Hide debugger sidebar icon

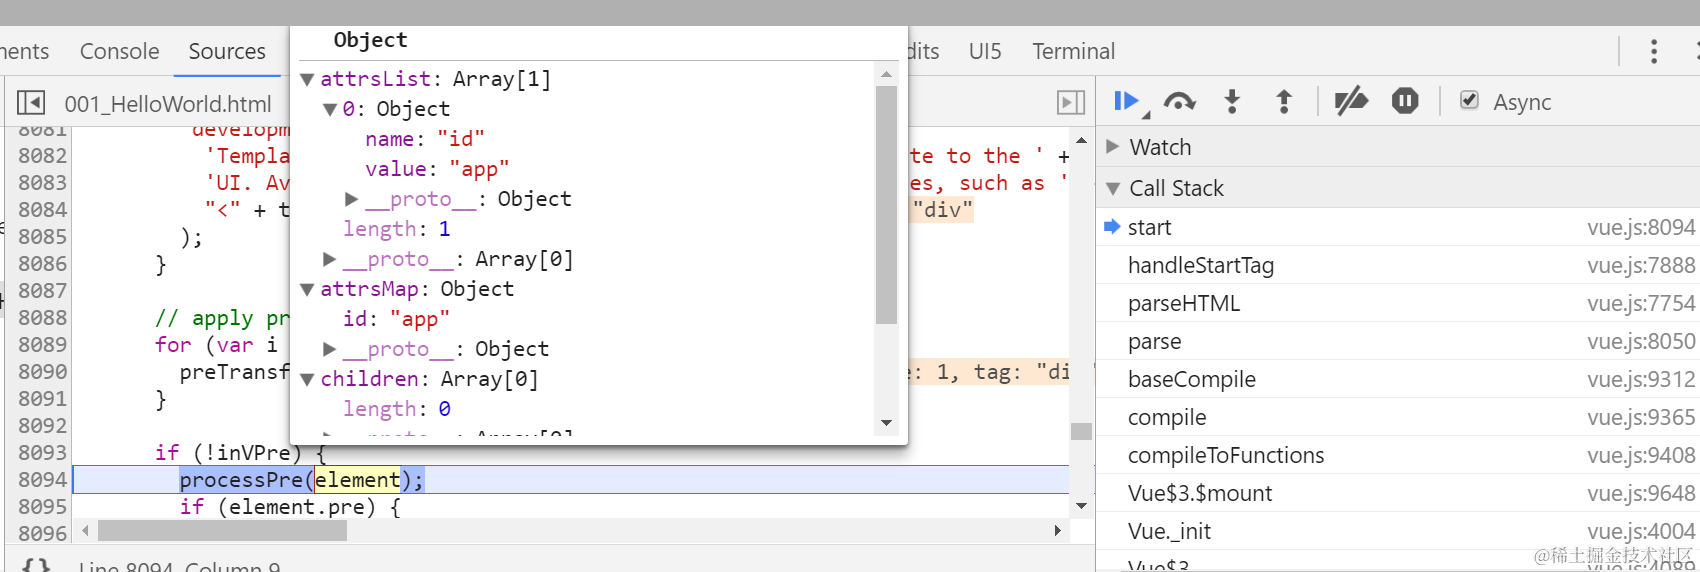coord(1070,103)
